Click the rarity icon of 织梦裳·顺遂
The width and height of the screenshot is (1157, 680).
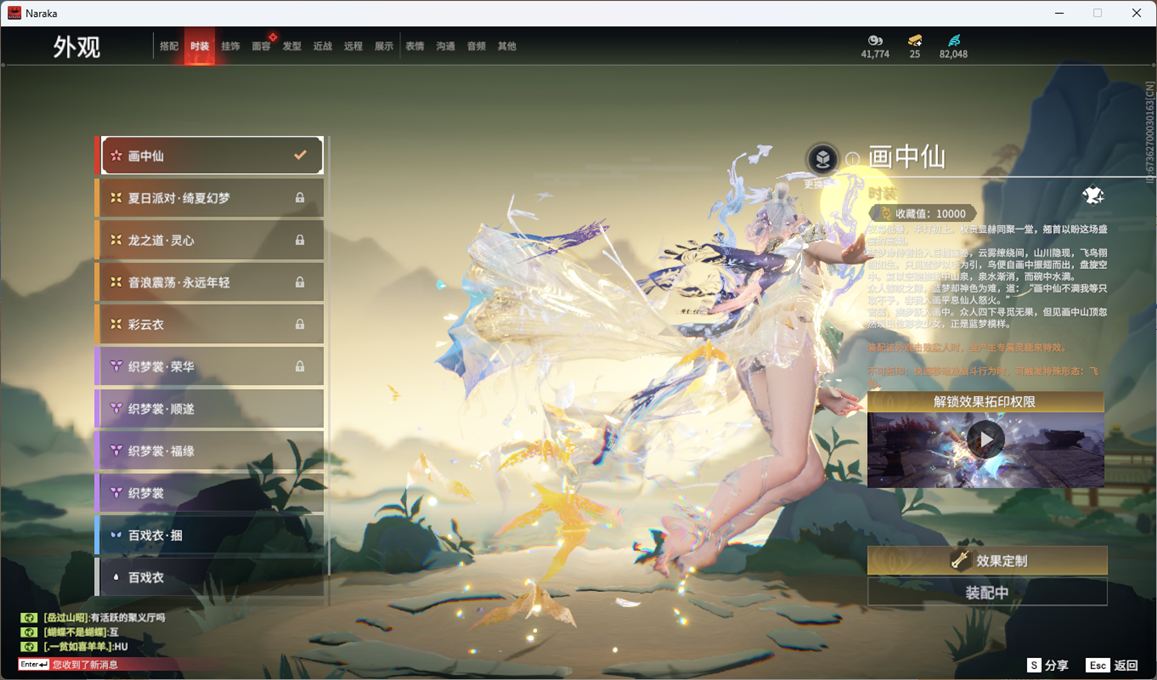pyautogui.click(x=116, y=408)
